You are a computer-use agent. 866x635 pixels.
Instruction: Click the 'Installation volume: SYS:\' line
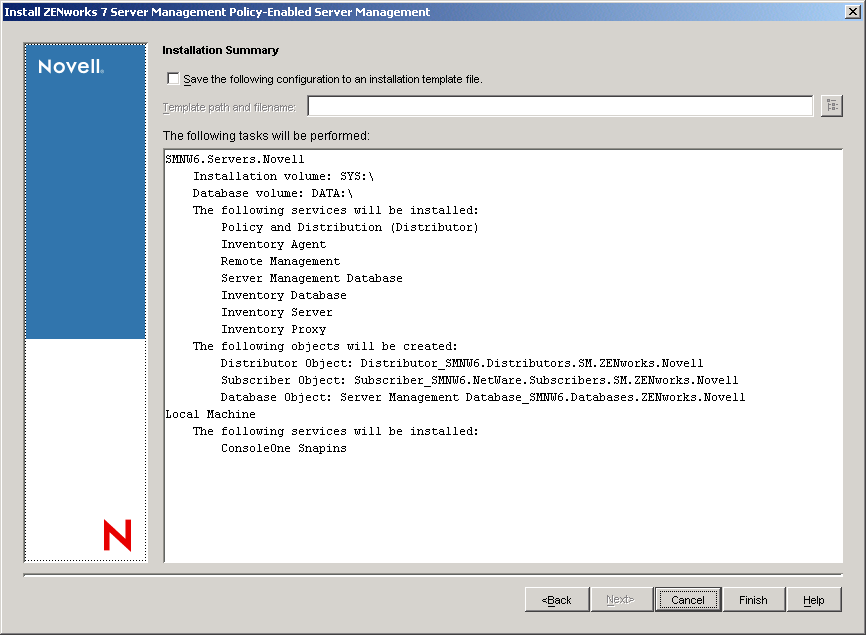pos(283,177)
